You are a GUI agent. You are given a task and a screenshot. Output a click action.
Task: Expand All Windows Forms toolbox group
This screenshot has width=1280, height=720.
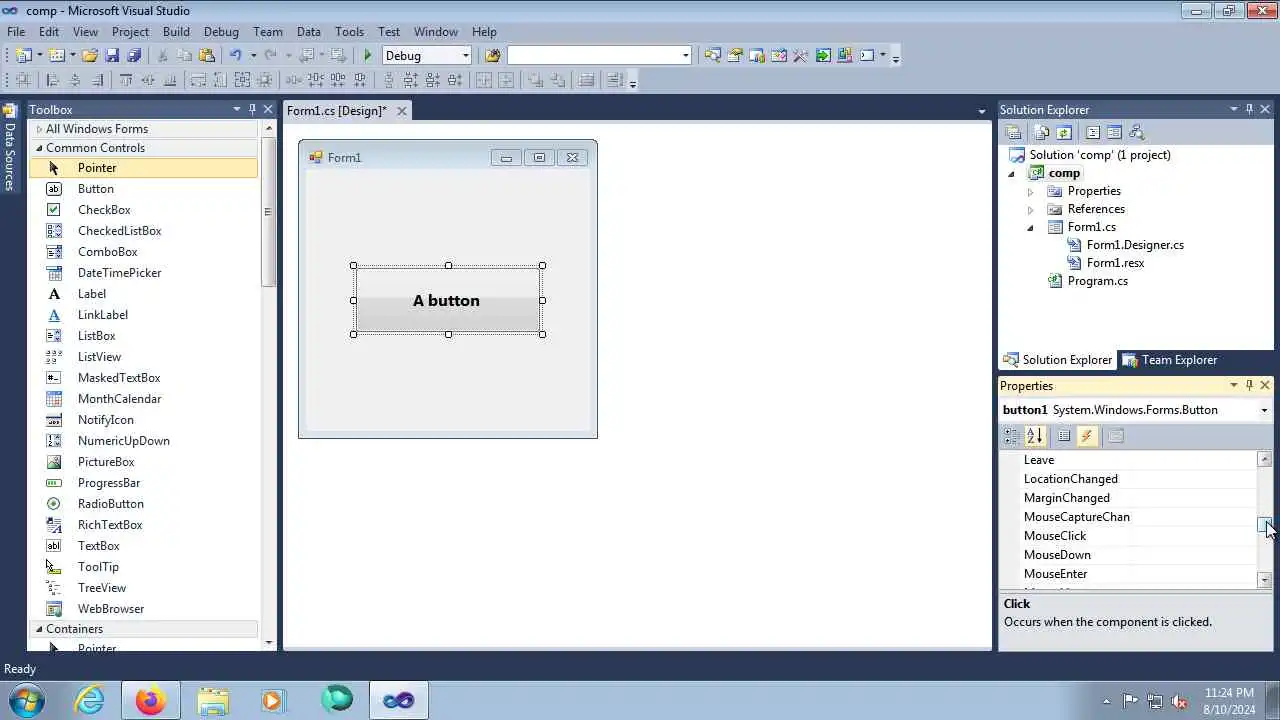(39, 129)
